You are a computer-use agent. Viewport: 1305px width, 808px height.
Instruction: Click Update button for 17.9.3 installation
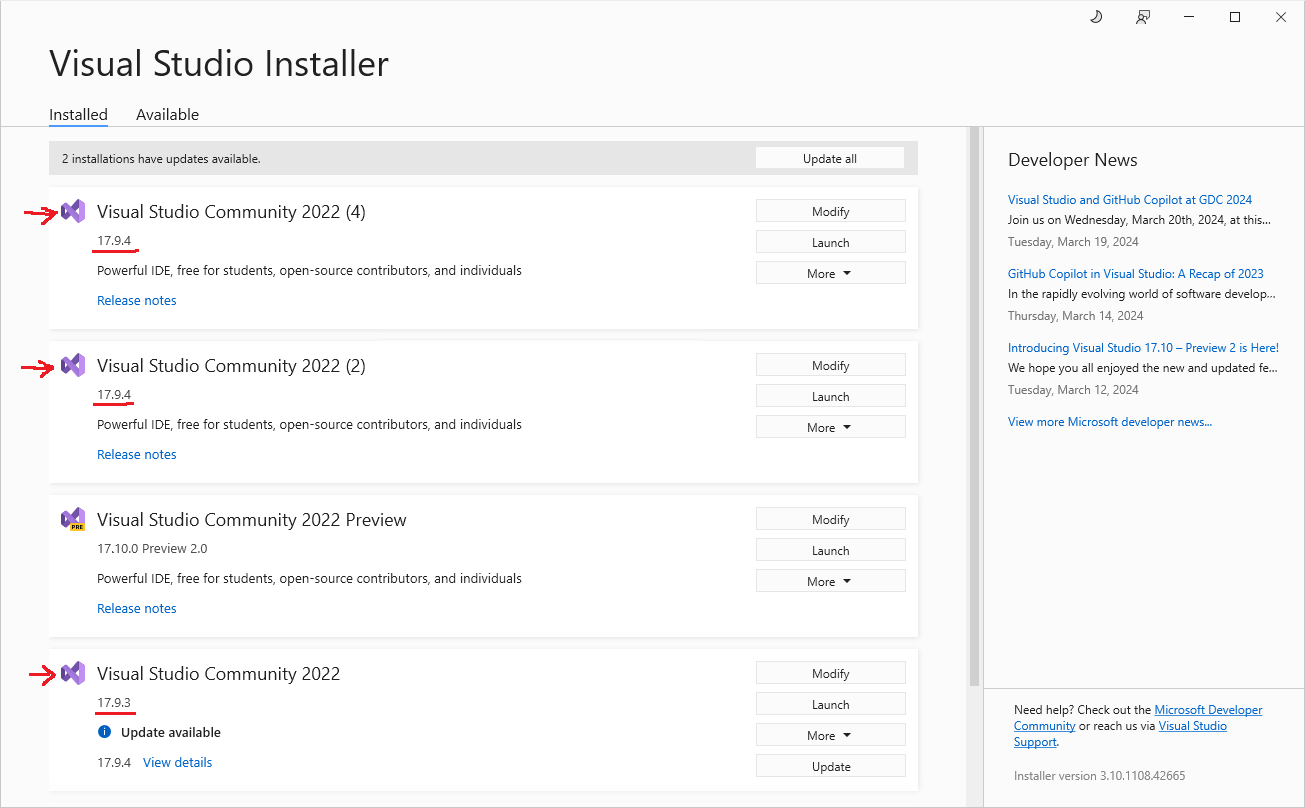(x=830, y=766)
